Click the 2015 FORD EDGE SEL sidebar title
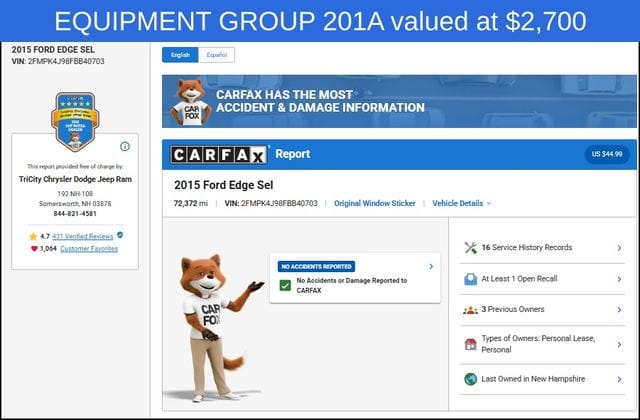This screenshot has width=640, height=420. (53, 50)
